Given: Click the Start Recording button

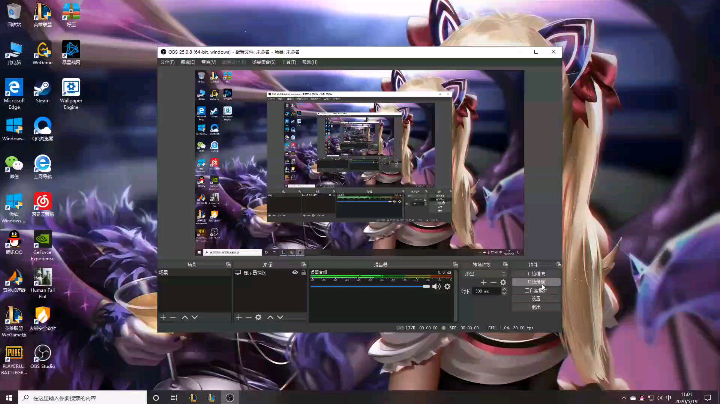Looking at the screenshot, I should 536,281.
